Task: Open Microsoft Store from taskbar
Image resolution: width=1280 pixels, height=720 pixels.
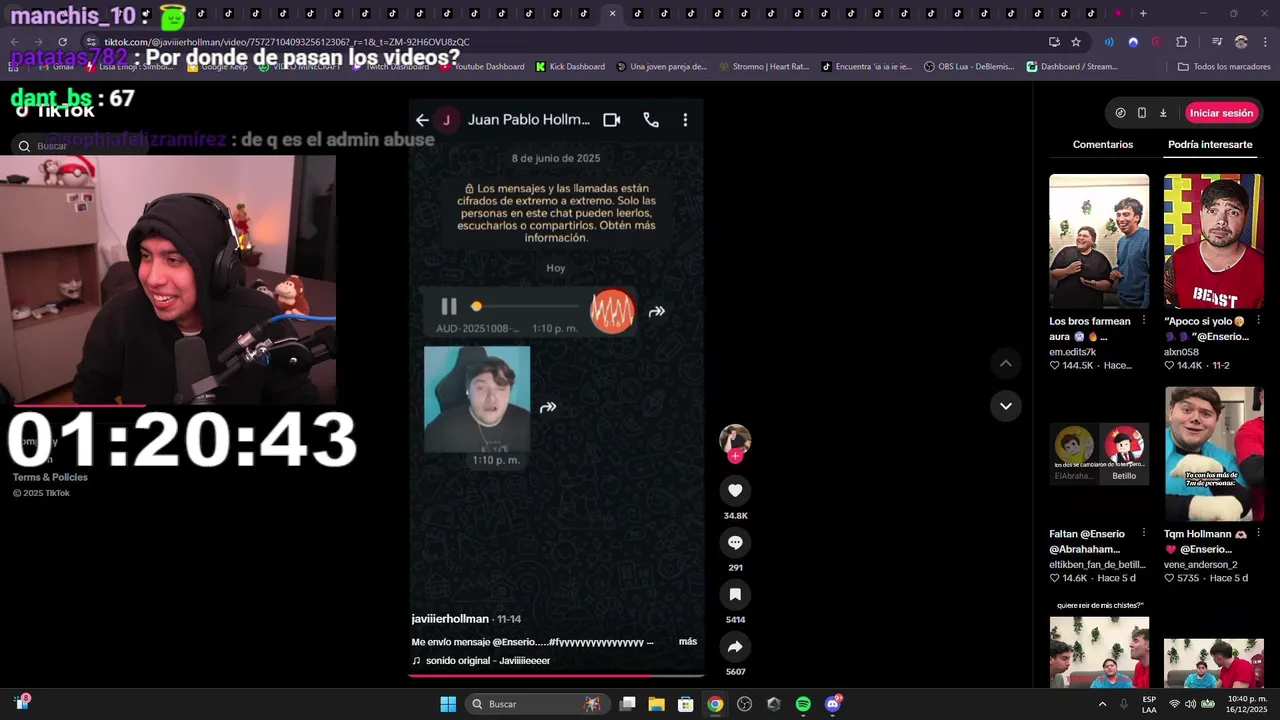Action: [686, 704]
